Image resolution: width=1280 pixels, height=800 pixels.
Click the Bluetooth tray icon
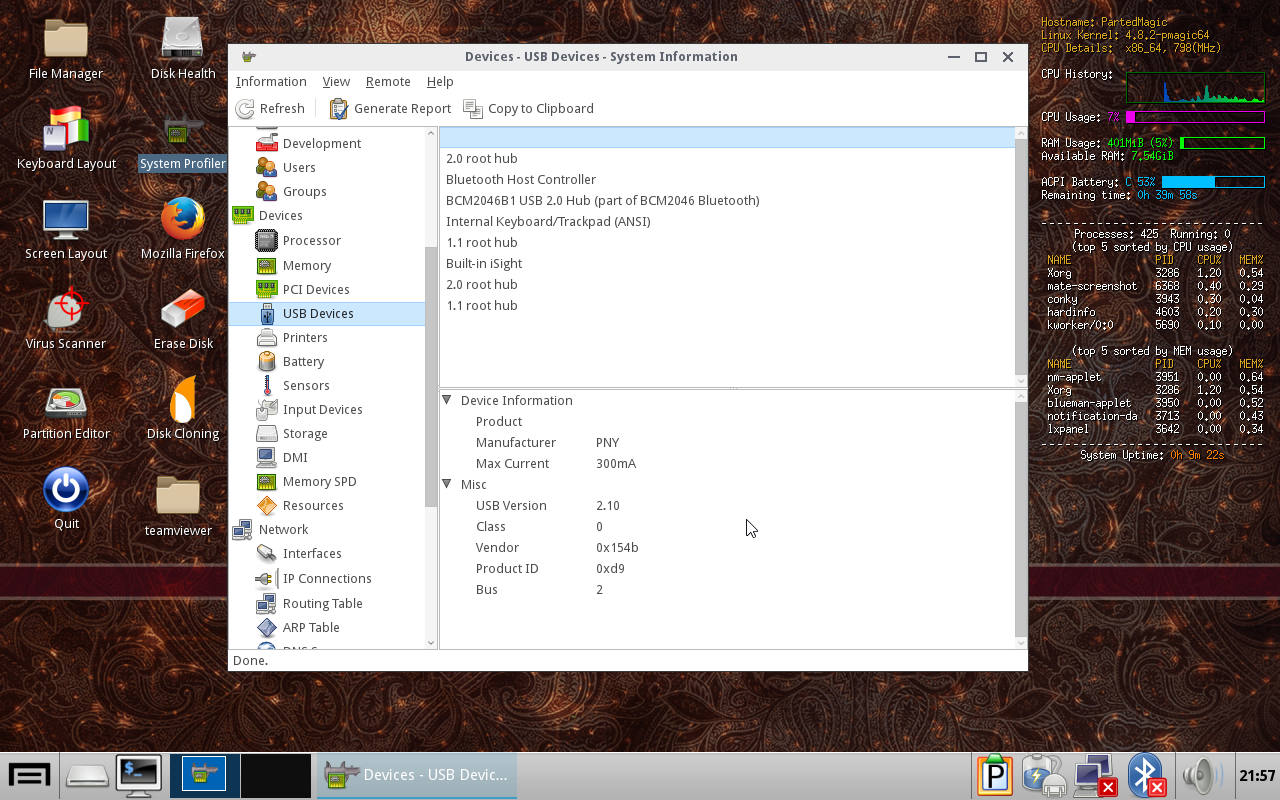click(1146, 775)
